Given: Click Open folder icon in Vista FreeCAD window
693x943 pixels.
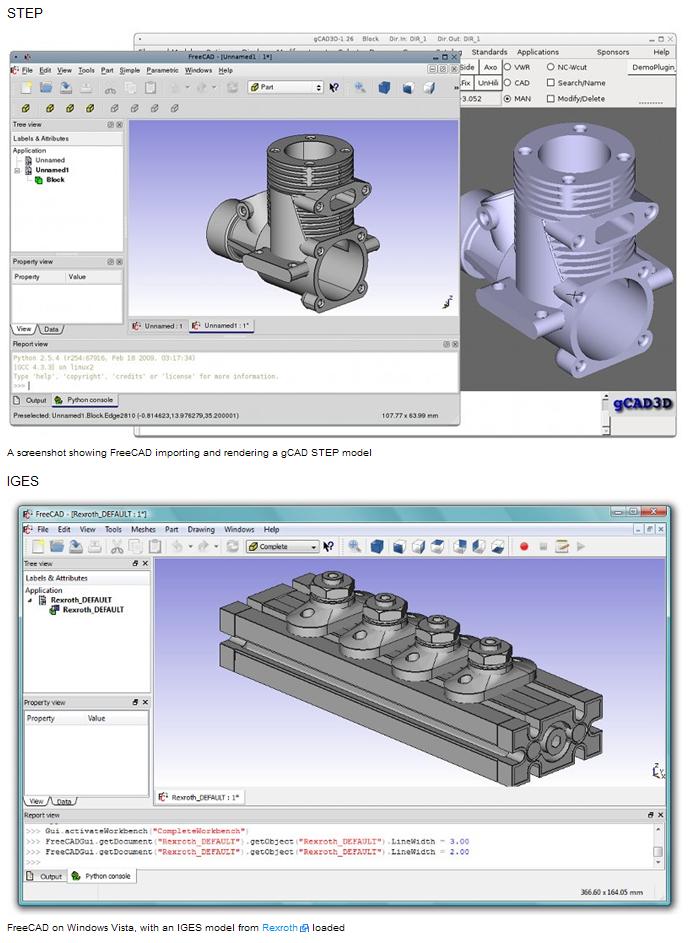Looking at the screenshot, I should point(57,546).
